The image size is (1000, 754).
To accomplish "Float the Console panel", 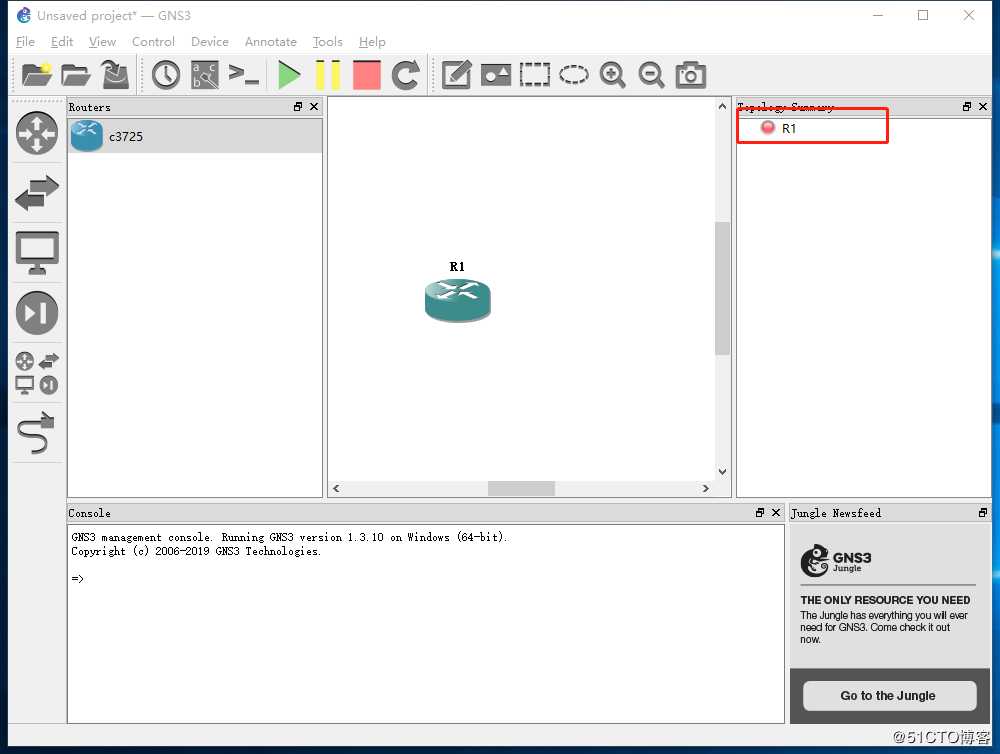I will 760,512.
